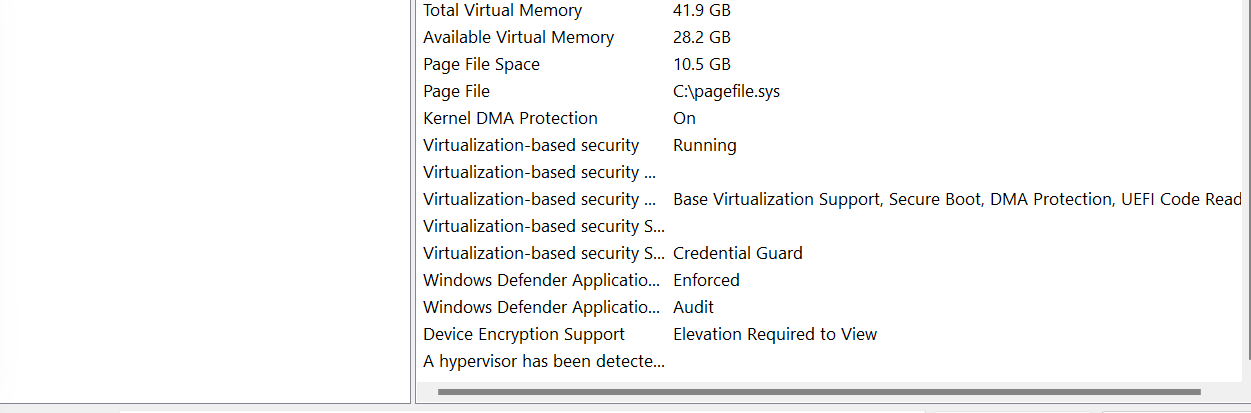1251x413 pixels.
Task: Click the 10.5 GB value
Action: point(701,65)
